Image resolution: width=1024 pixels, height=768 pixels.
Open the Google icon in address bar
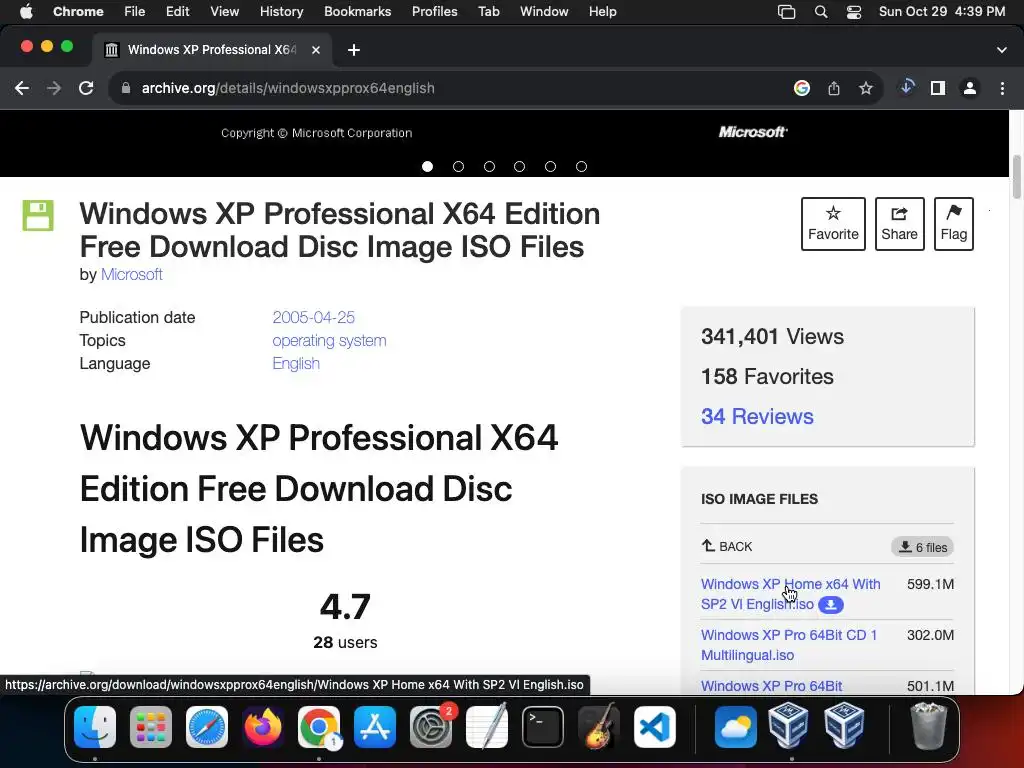click(x=802, y=88)
